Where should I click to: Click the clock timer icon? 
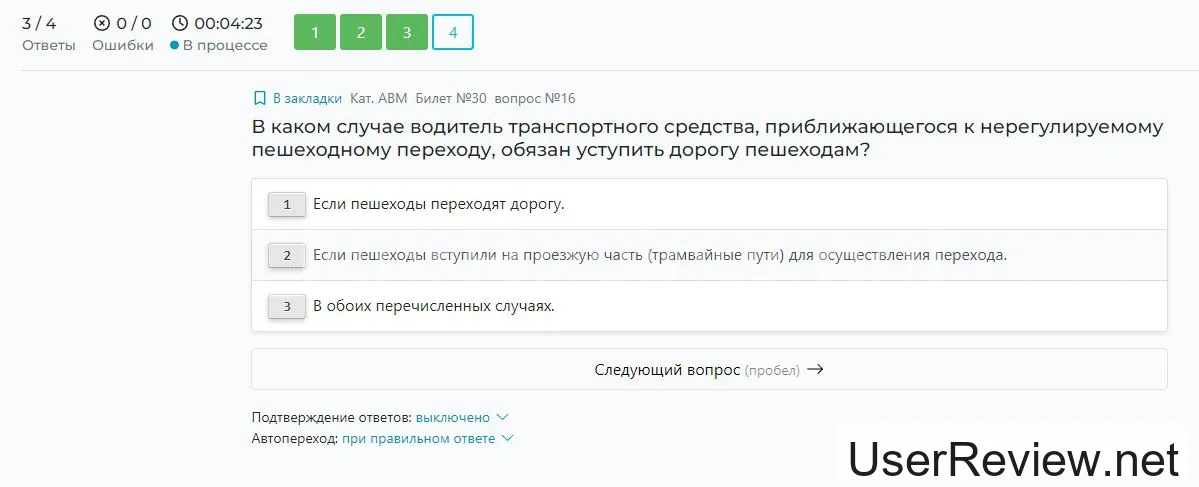point(179,23)
